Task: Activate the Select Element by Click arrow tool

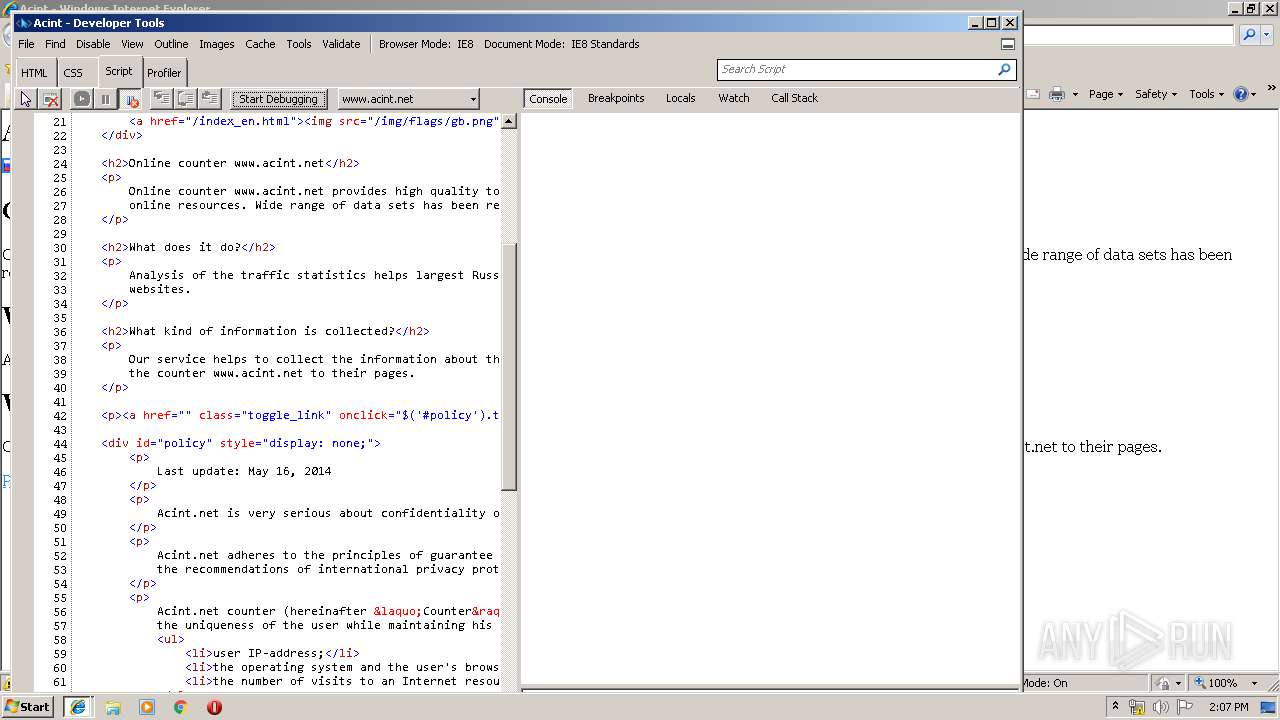Action: pos(26,99)
